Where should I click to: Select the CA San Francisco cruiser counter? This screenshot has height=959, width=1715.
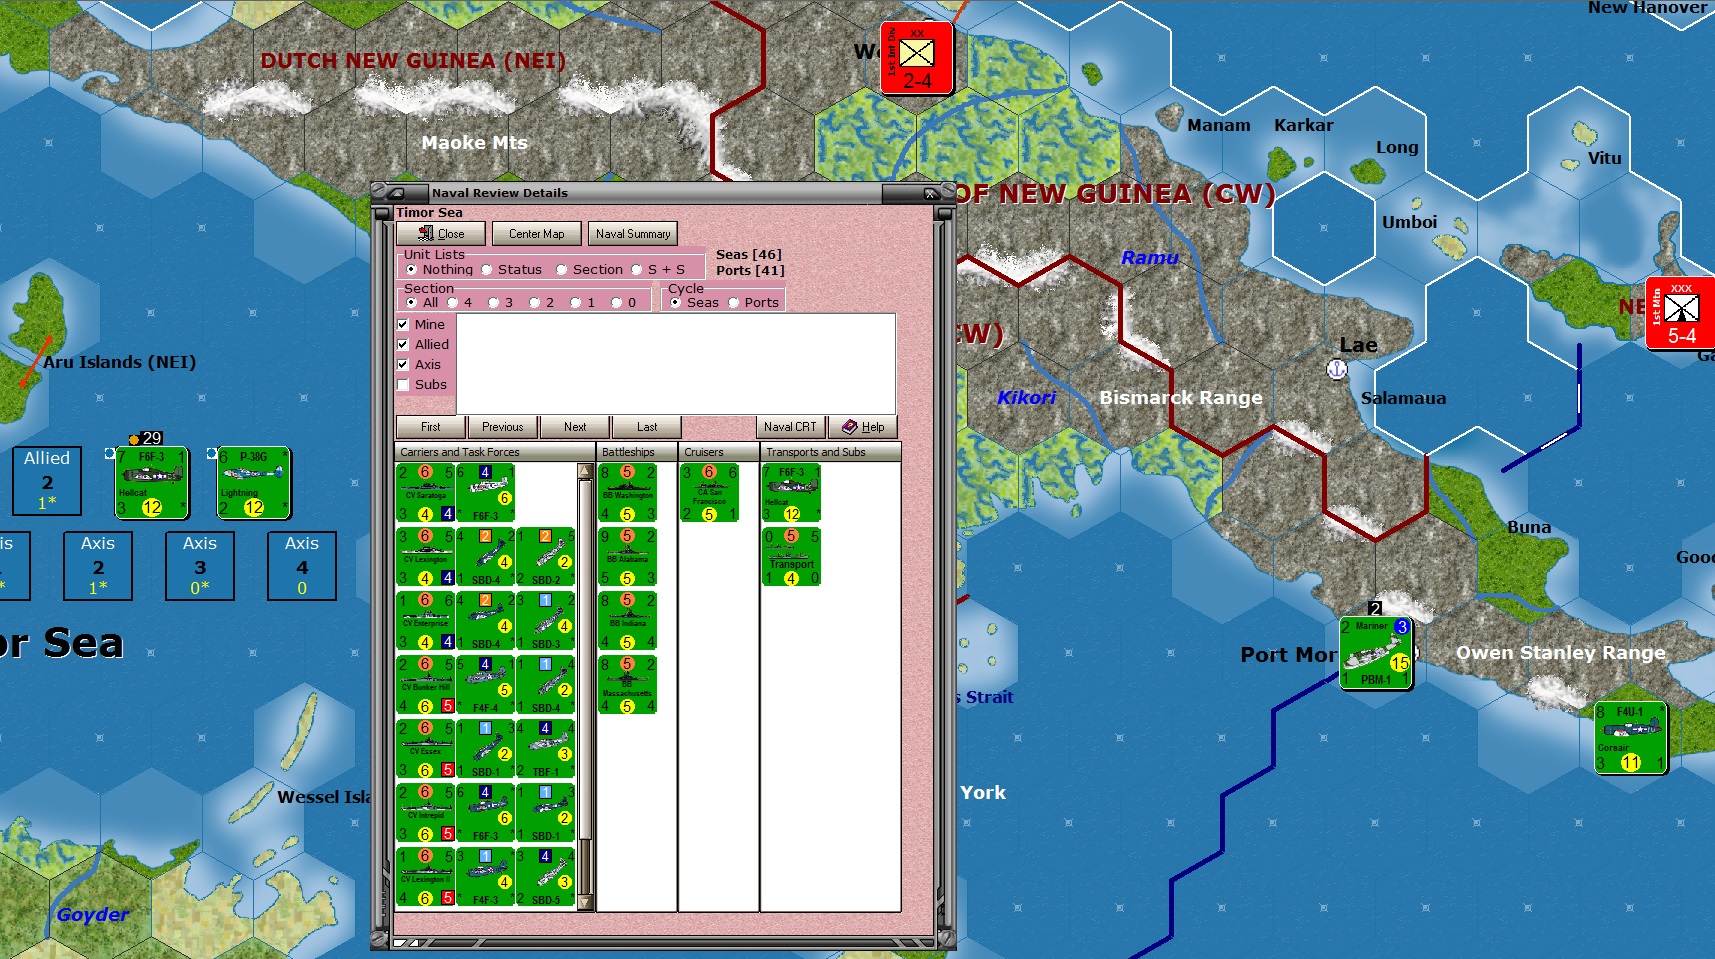pos(710,493)
